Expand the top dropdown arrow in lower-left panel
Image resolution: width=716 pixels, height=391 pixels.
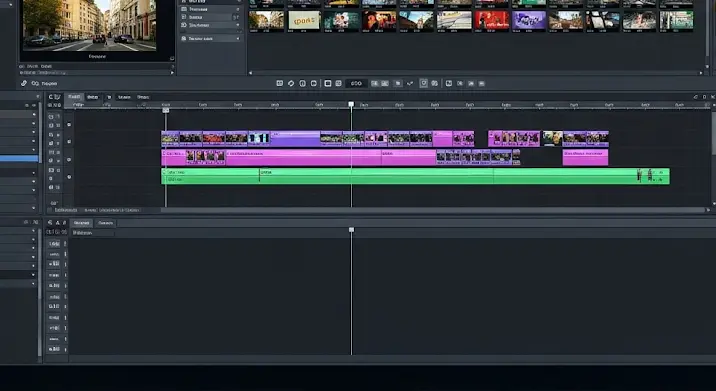(33, 231)
